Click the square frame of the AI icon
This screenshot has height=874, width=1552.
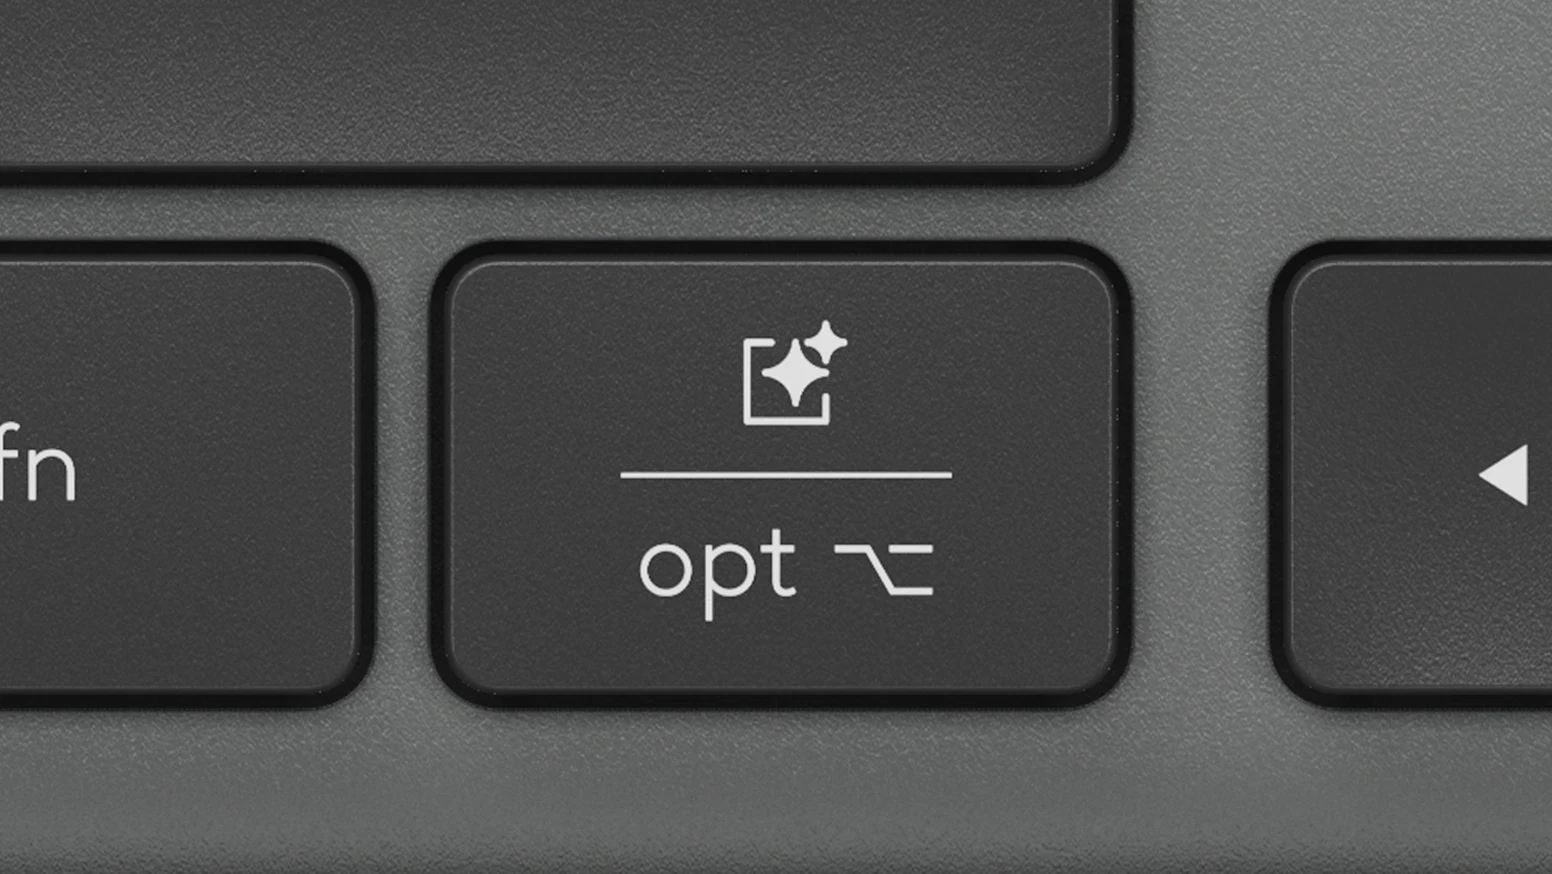(786, 383)
